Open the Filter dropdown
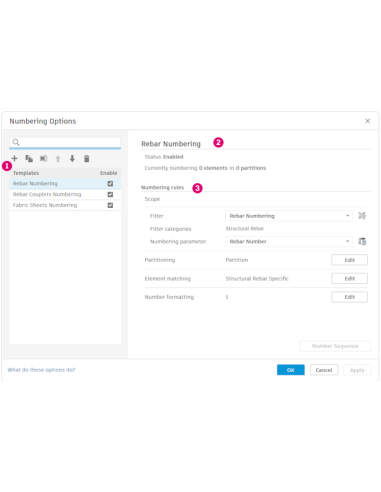This screenshot has height=492, width=381. coord(289,216)
